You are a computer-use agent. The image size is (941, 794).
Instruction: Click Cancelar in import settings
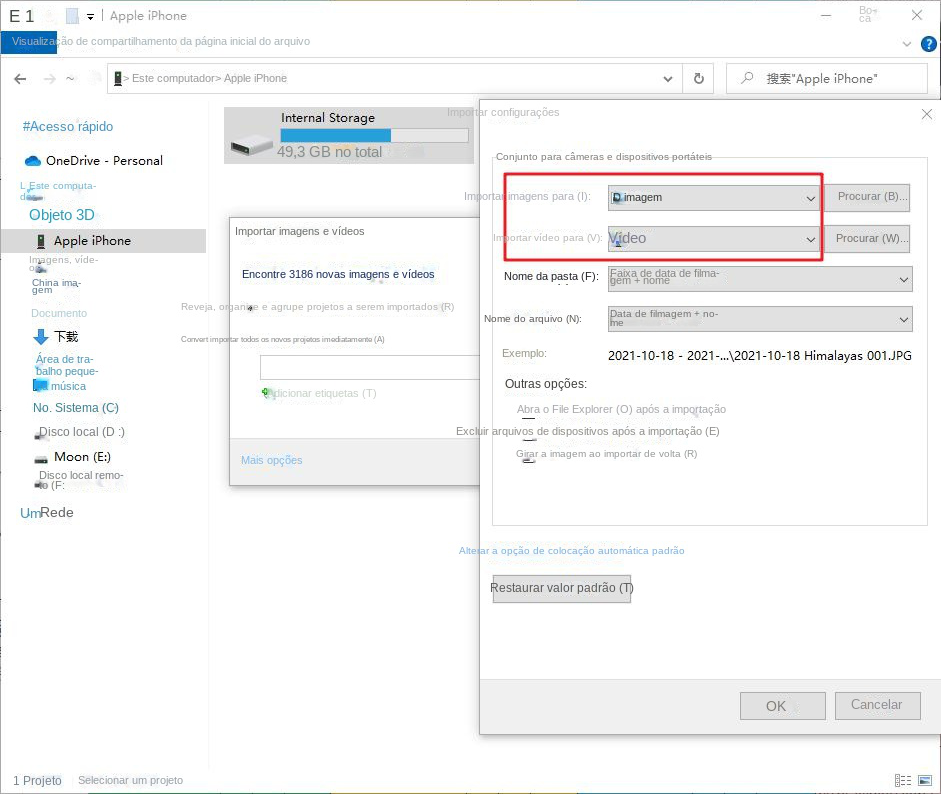tap(877, 705)
